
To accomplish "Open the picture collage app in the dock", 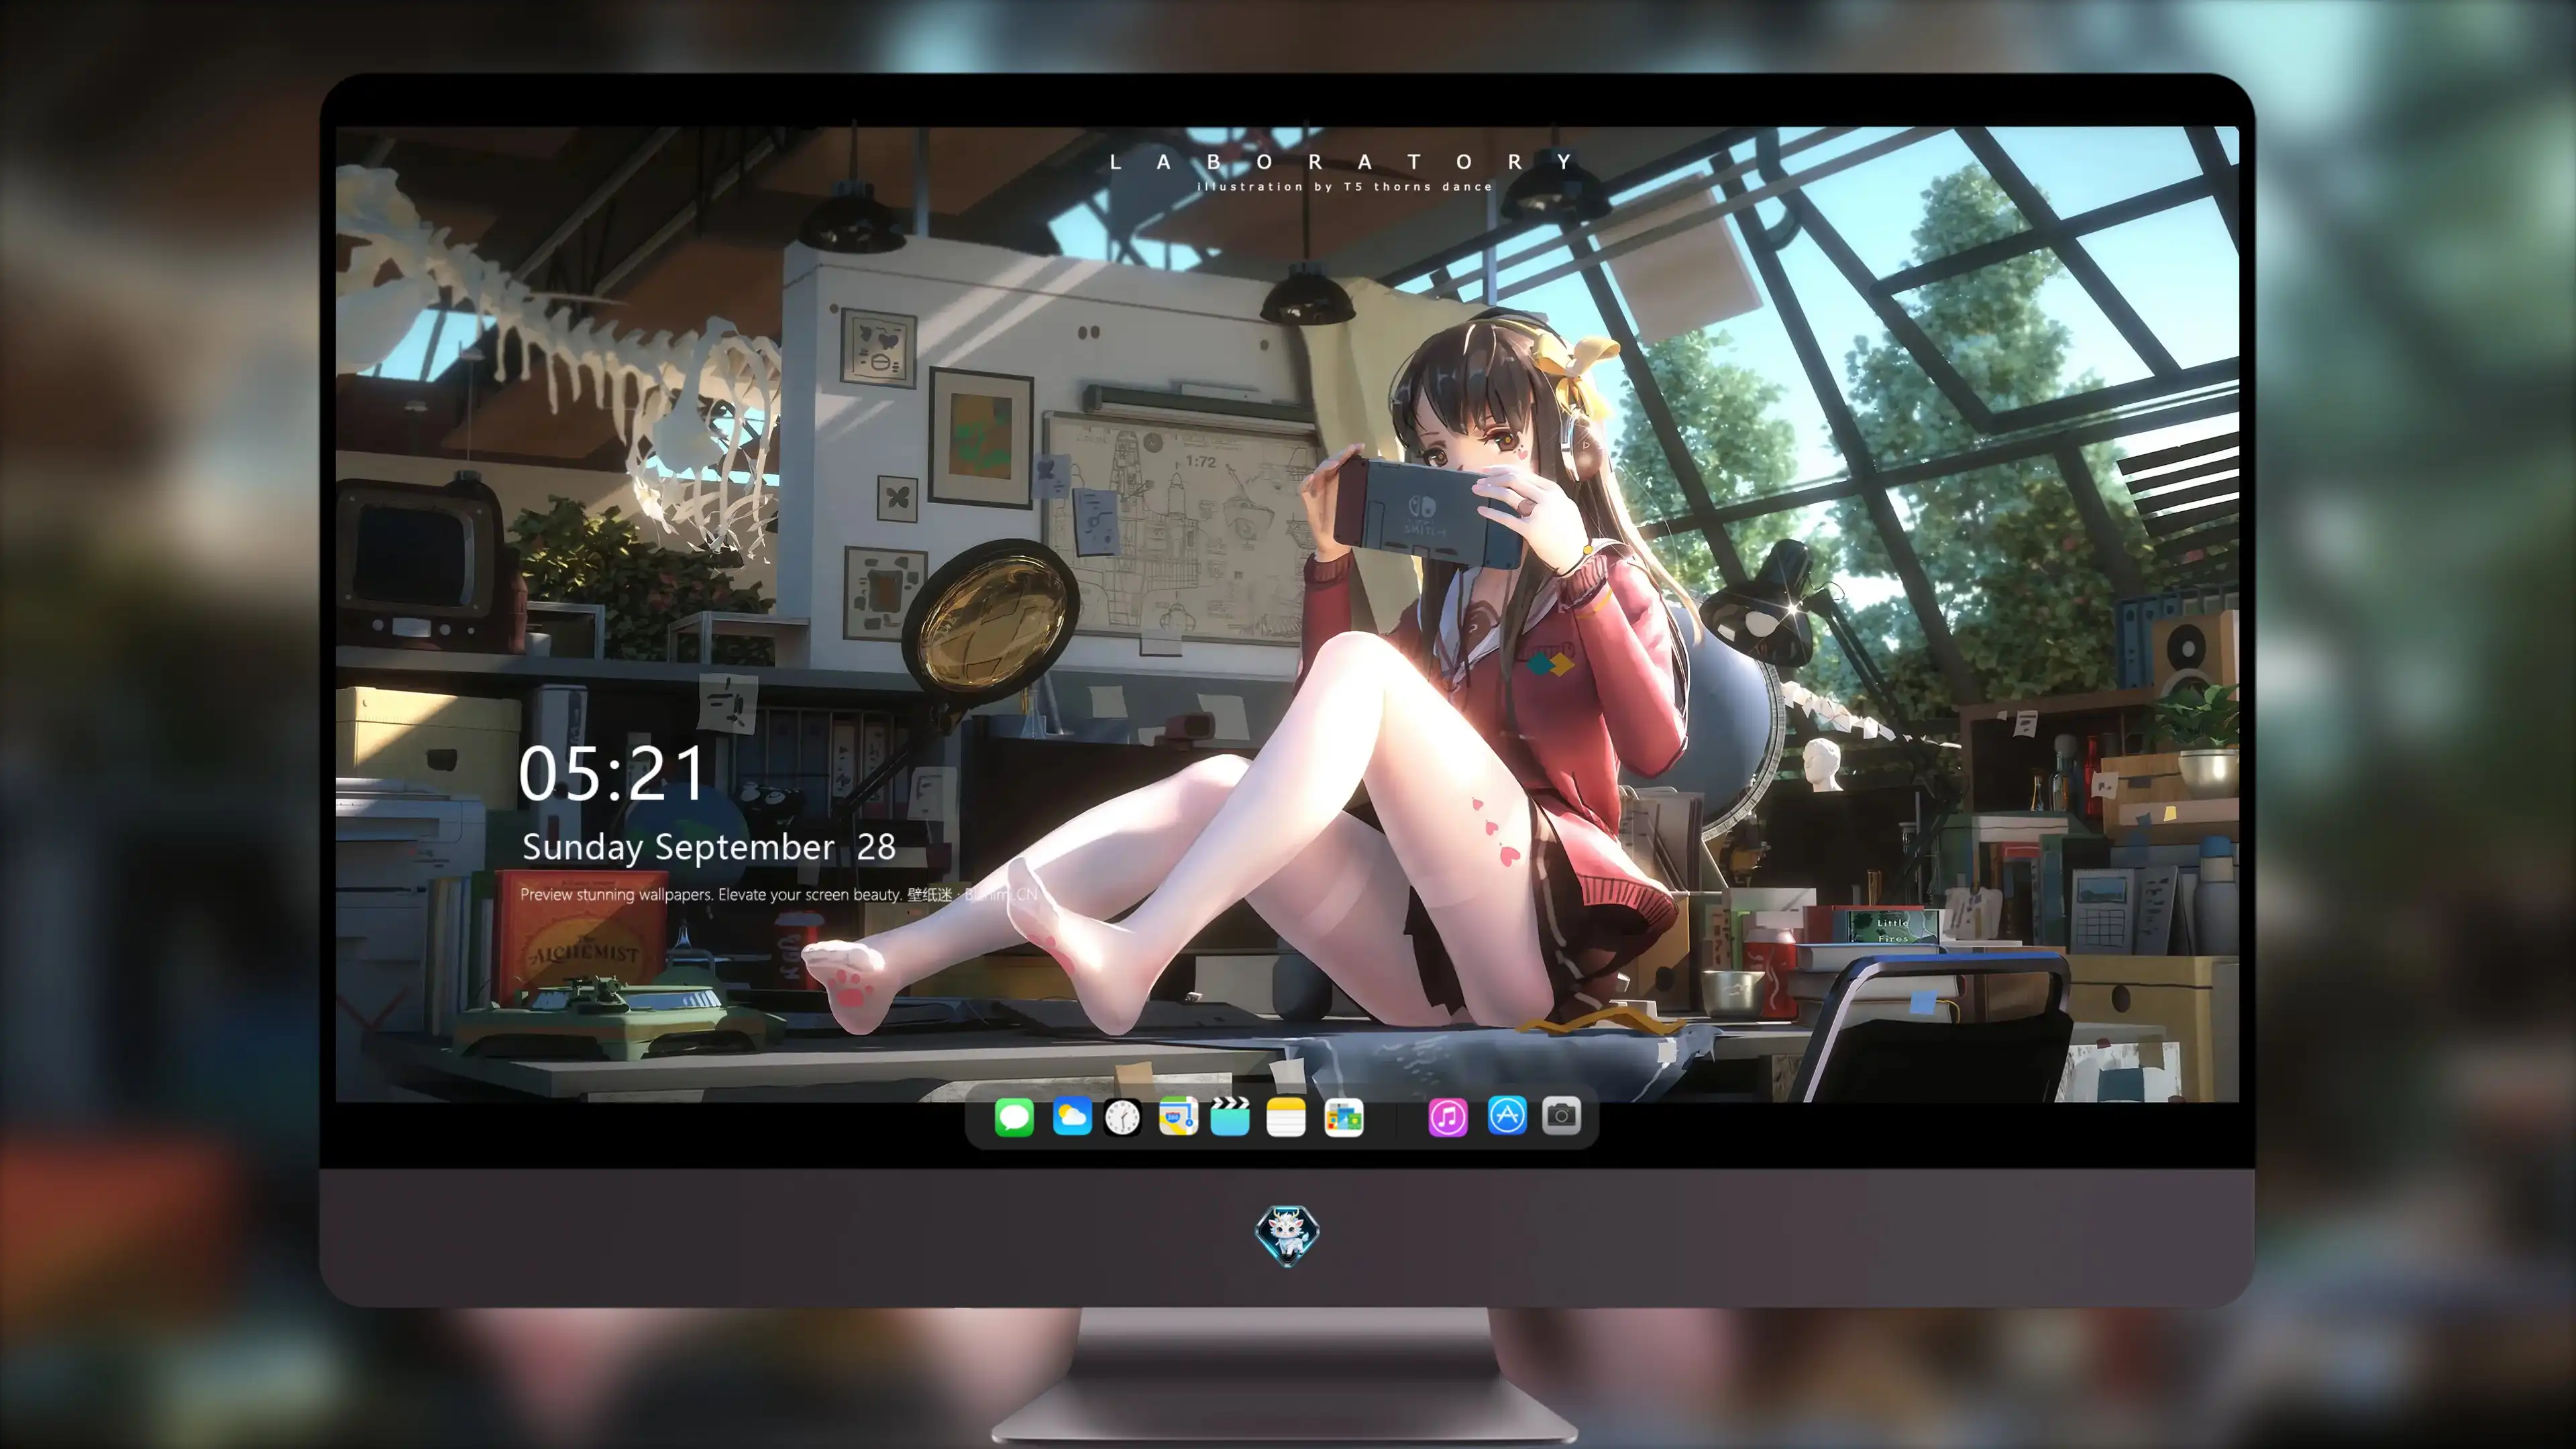I will coord(1343,1117).
